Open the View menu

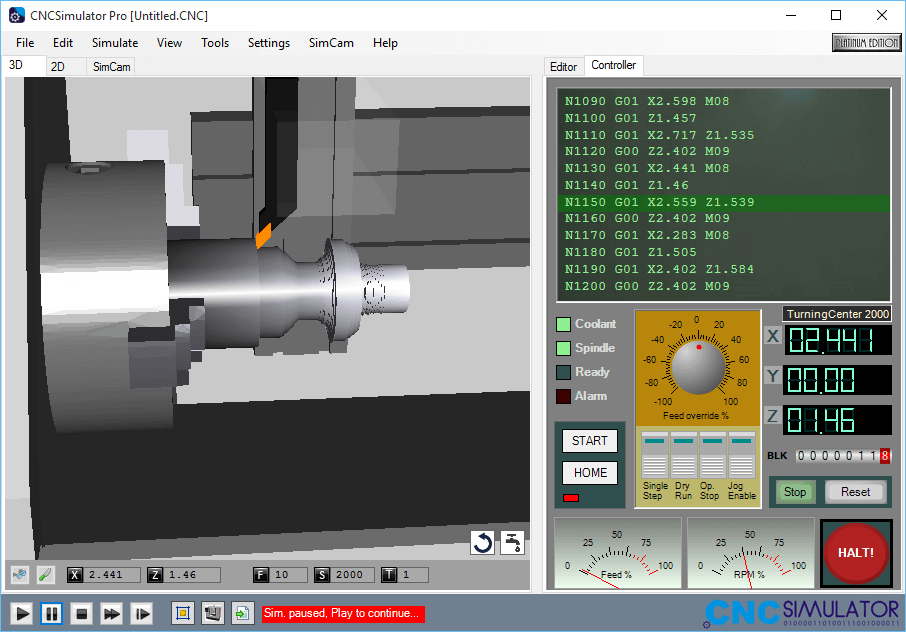pyautogui.click(x=169, y=43)
